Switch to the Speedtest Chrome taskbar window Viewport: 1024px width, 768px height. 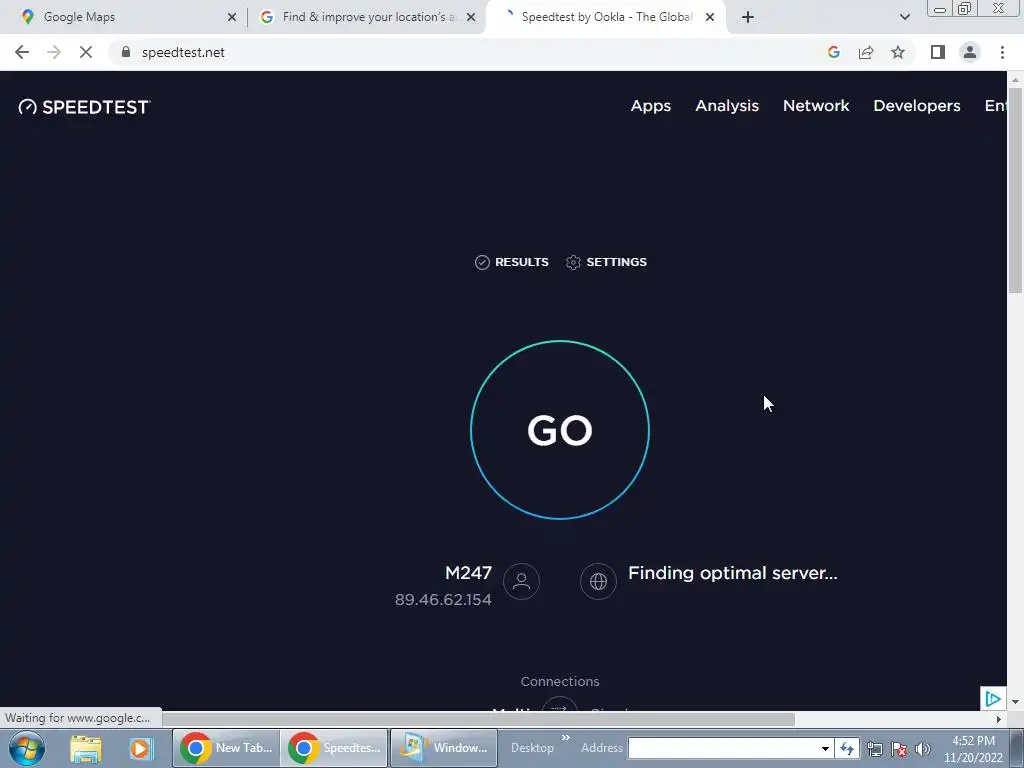(334, 748)
